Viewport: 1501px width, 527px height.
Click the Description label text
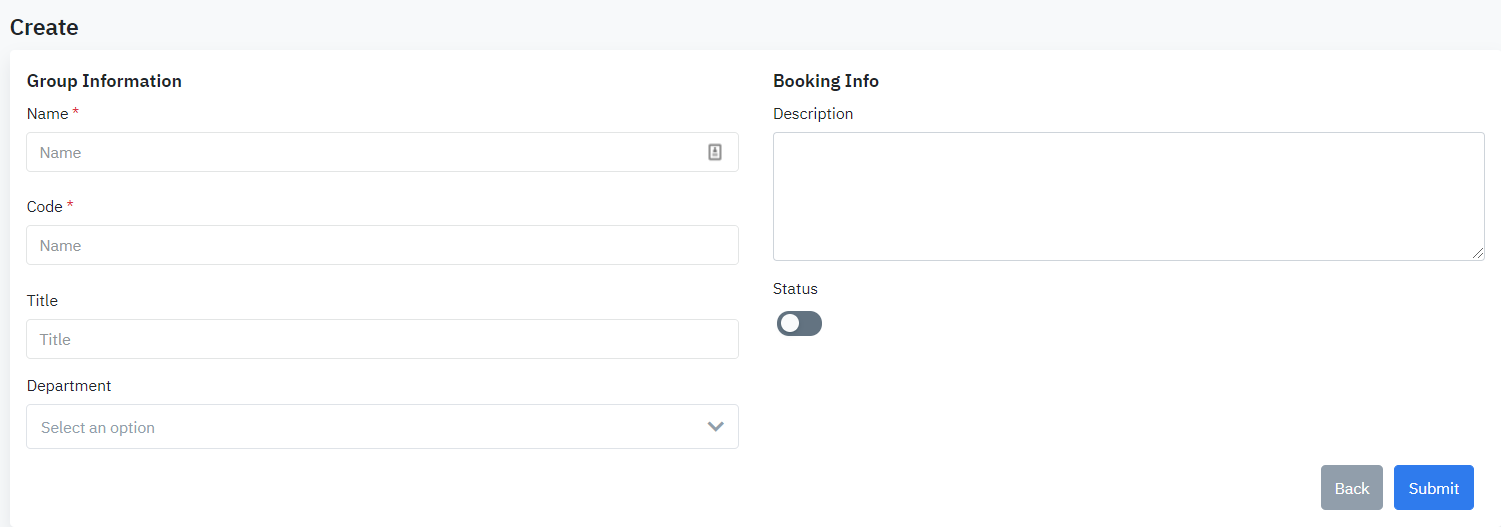pos(813,114)
